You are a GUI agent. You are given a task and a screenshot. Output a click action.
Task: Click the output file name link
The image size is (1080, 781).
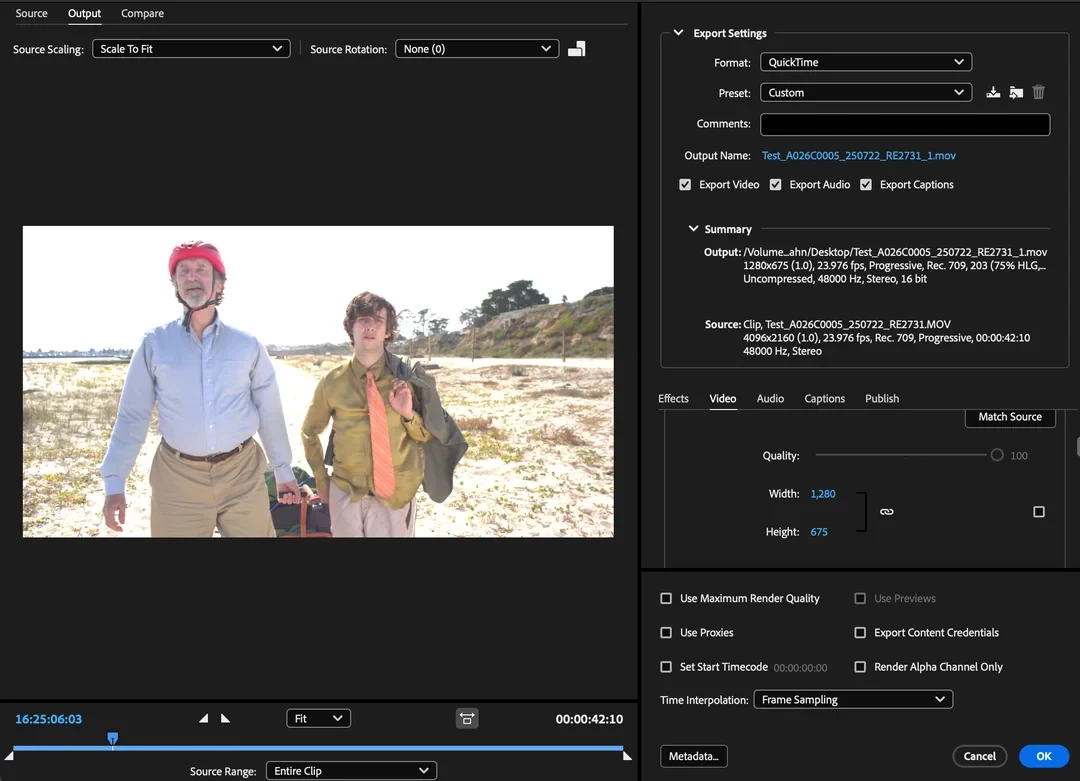coord(858,156)
